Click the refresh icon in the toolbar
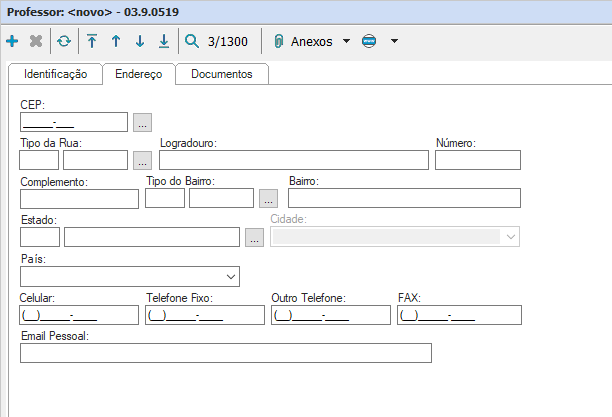This screenshot has width=612, height=417. click(64, 42)
